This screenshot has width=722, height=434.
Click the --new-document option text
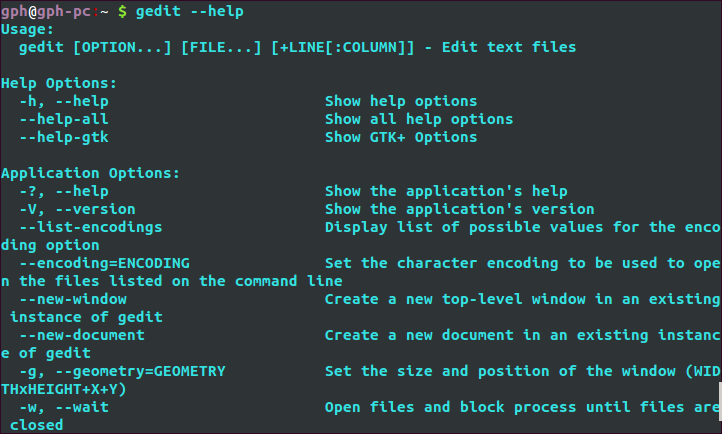pos(82,335)
